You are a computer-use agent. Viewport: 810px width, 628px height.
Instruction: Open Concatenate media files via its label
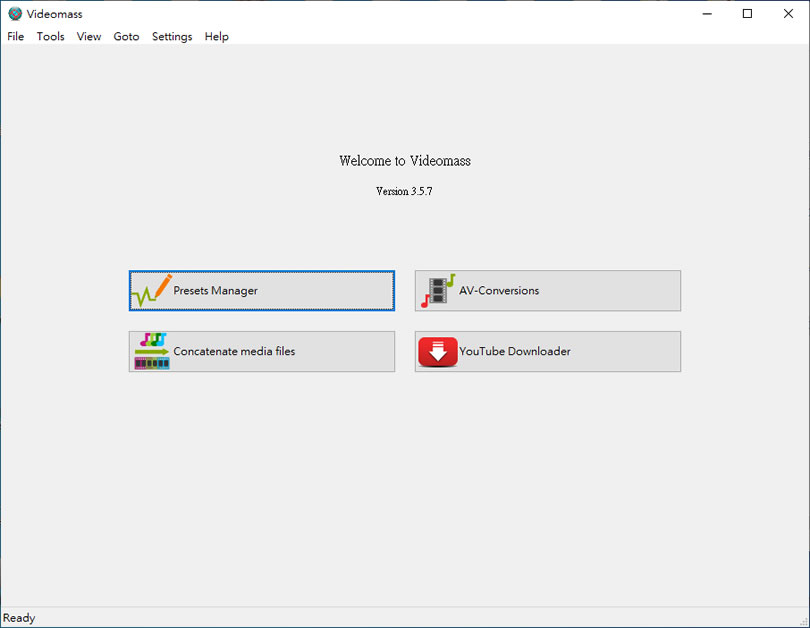pos(234,351)
